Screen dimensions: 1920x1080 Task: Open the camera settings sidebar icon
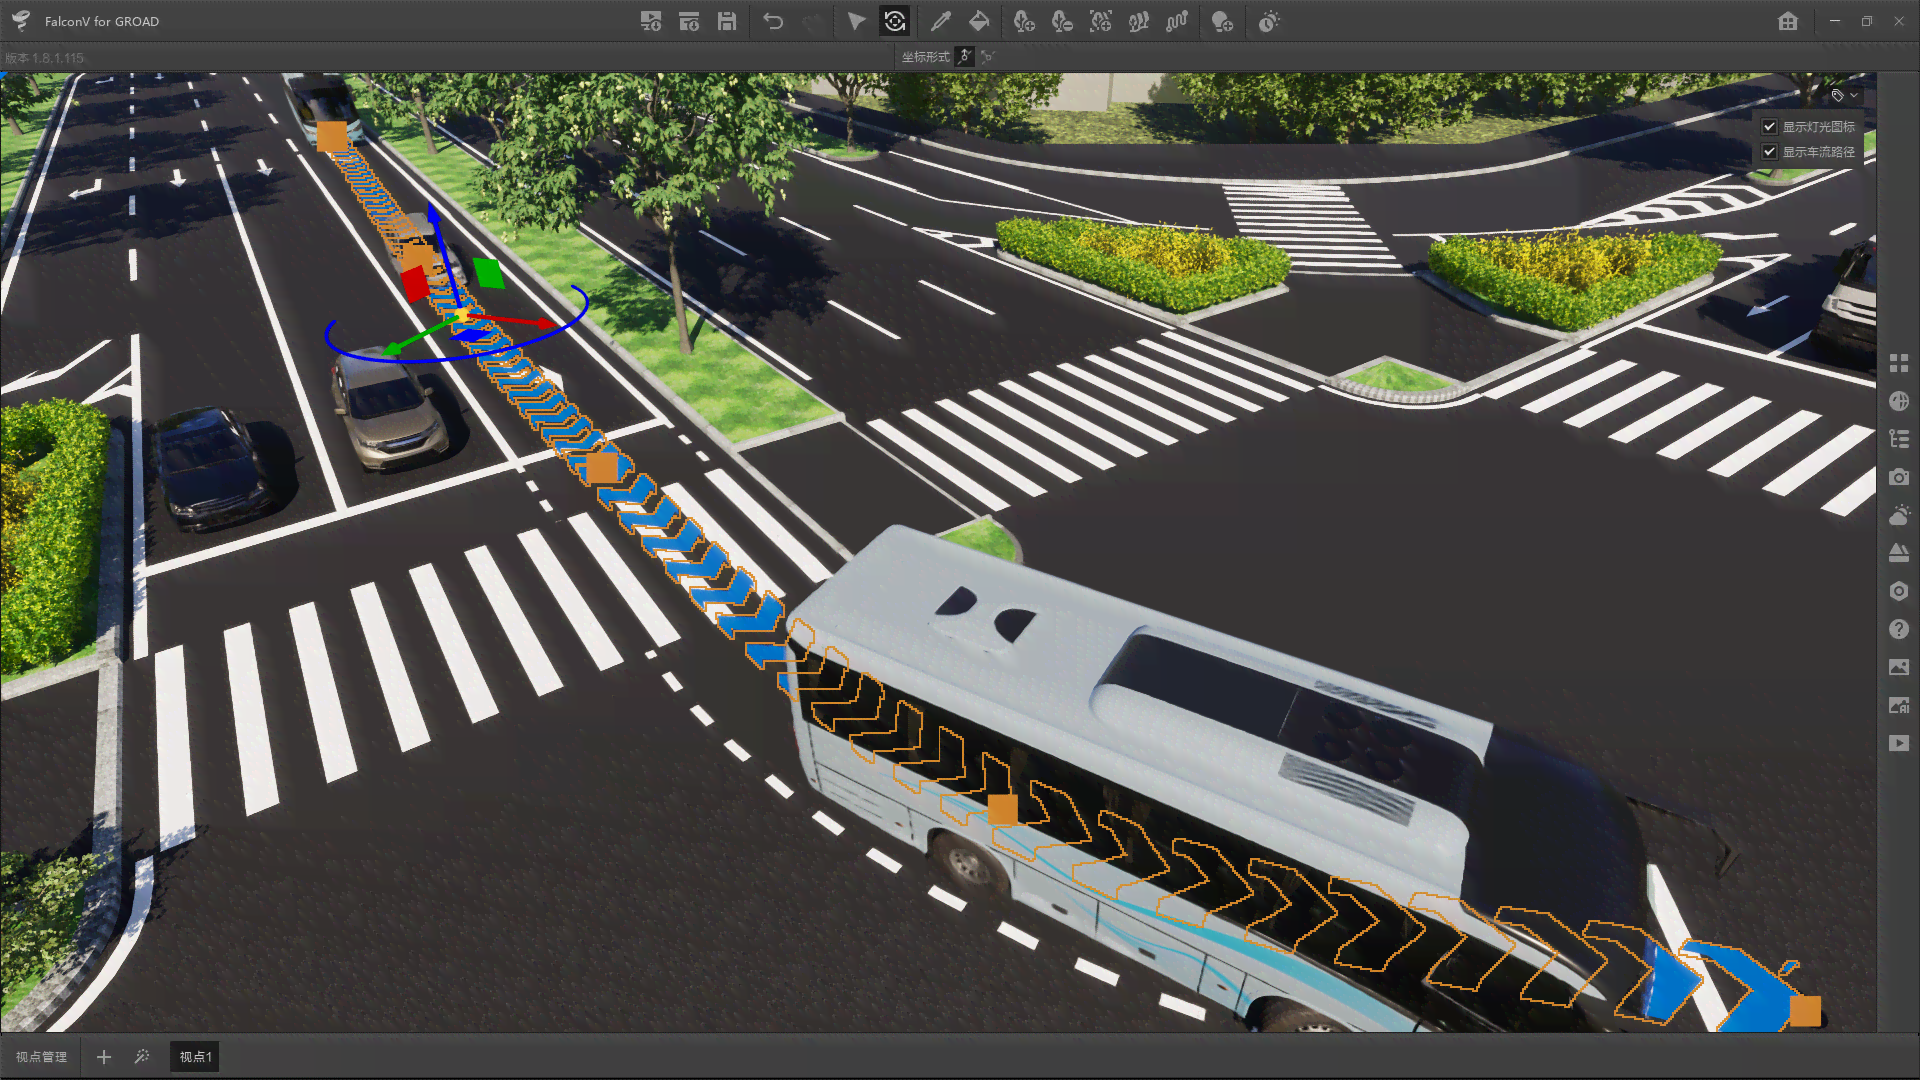tap(1899, 477)
